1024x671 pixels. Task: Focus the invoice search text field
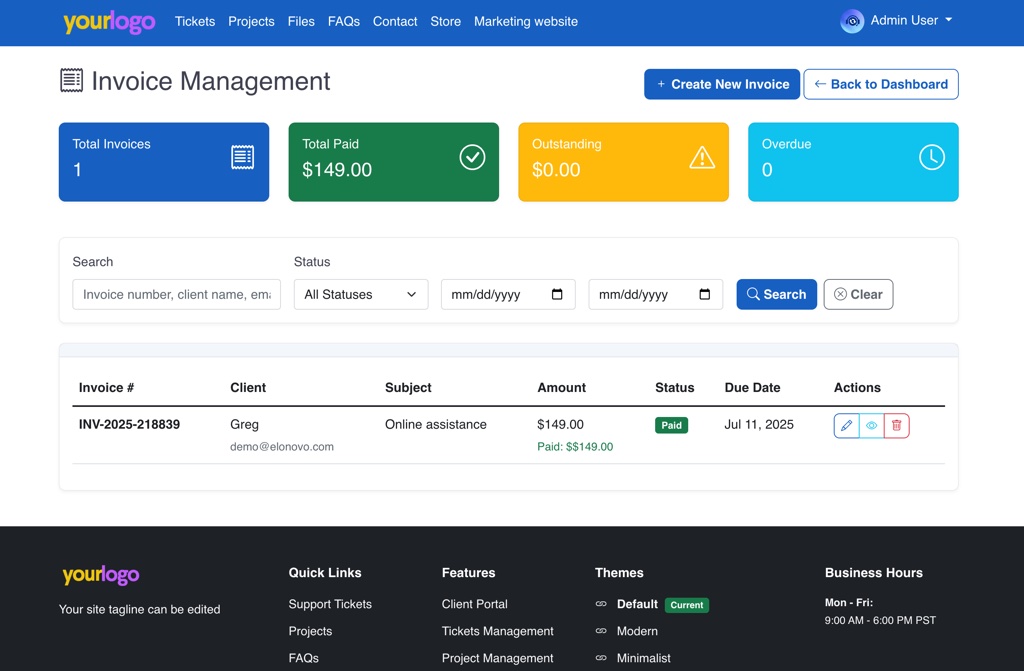pyautogui.click(x=176, y=294)
